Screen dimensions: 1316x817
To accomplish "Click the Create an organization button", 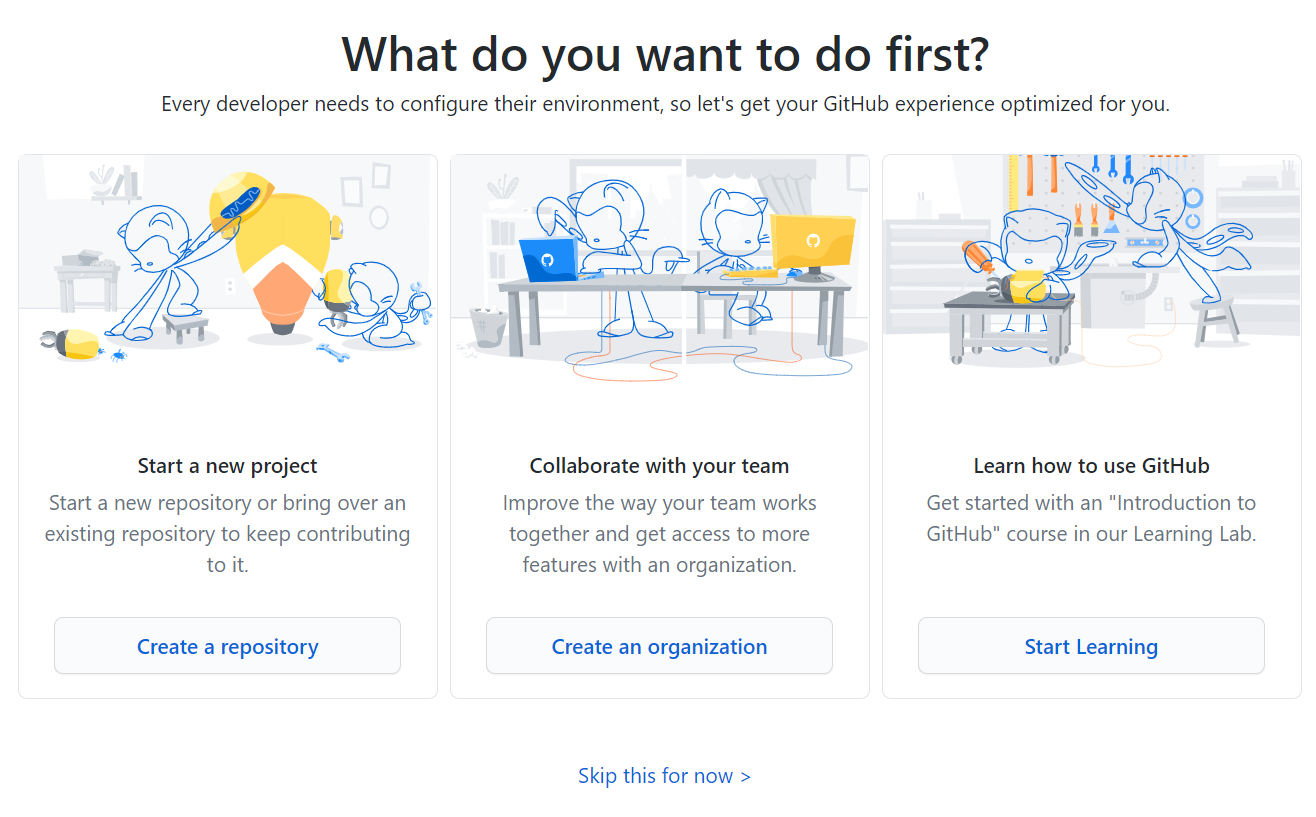I will pos(659,646).
